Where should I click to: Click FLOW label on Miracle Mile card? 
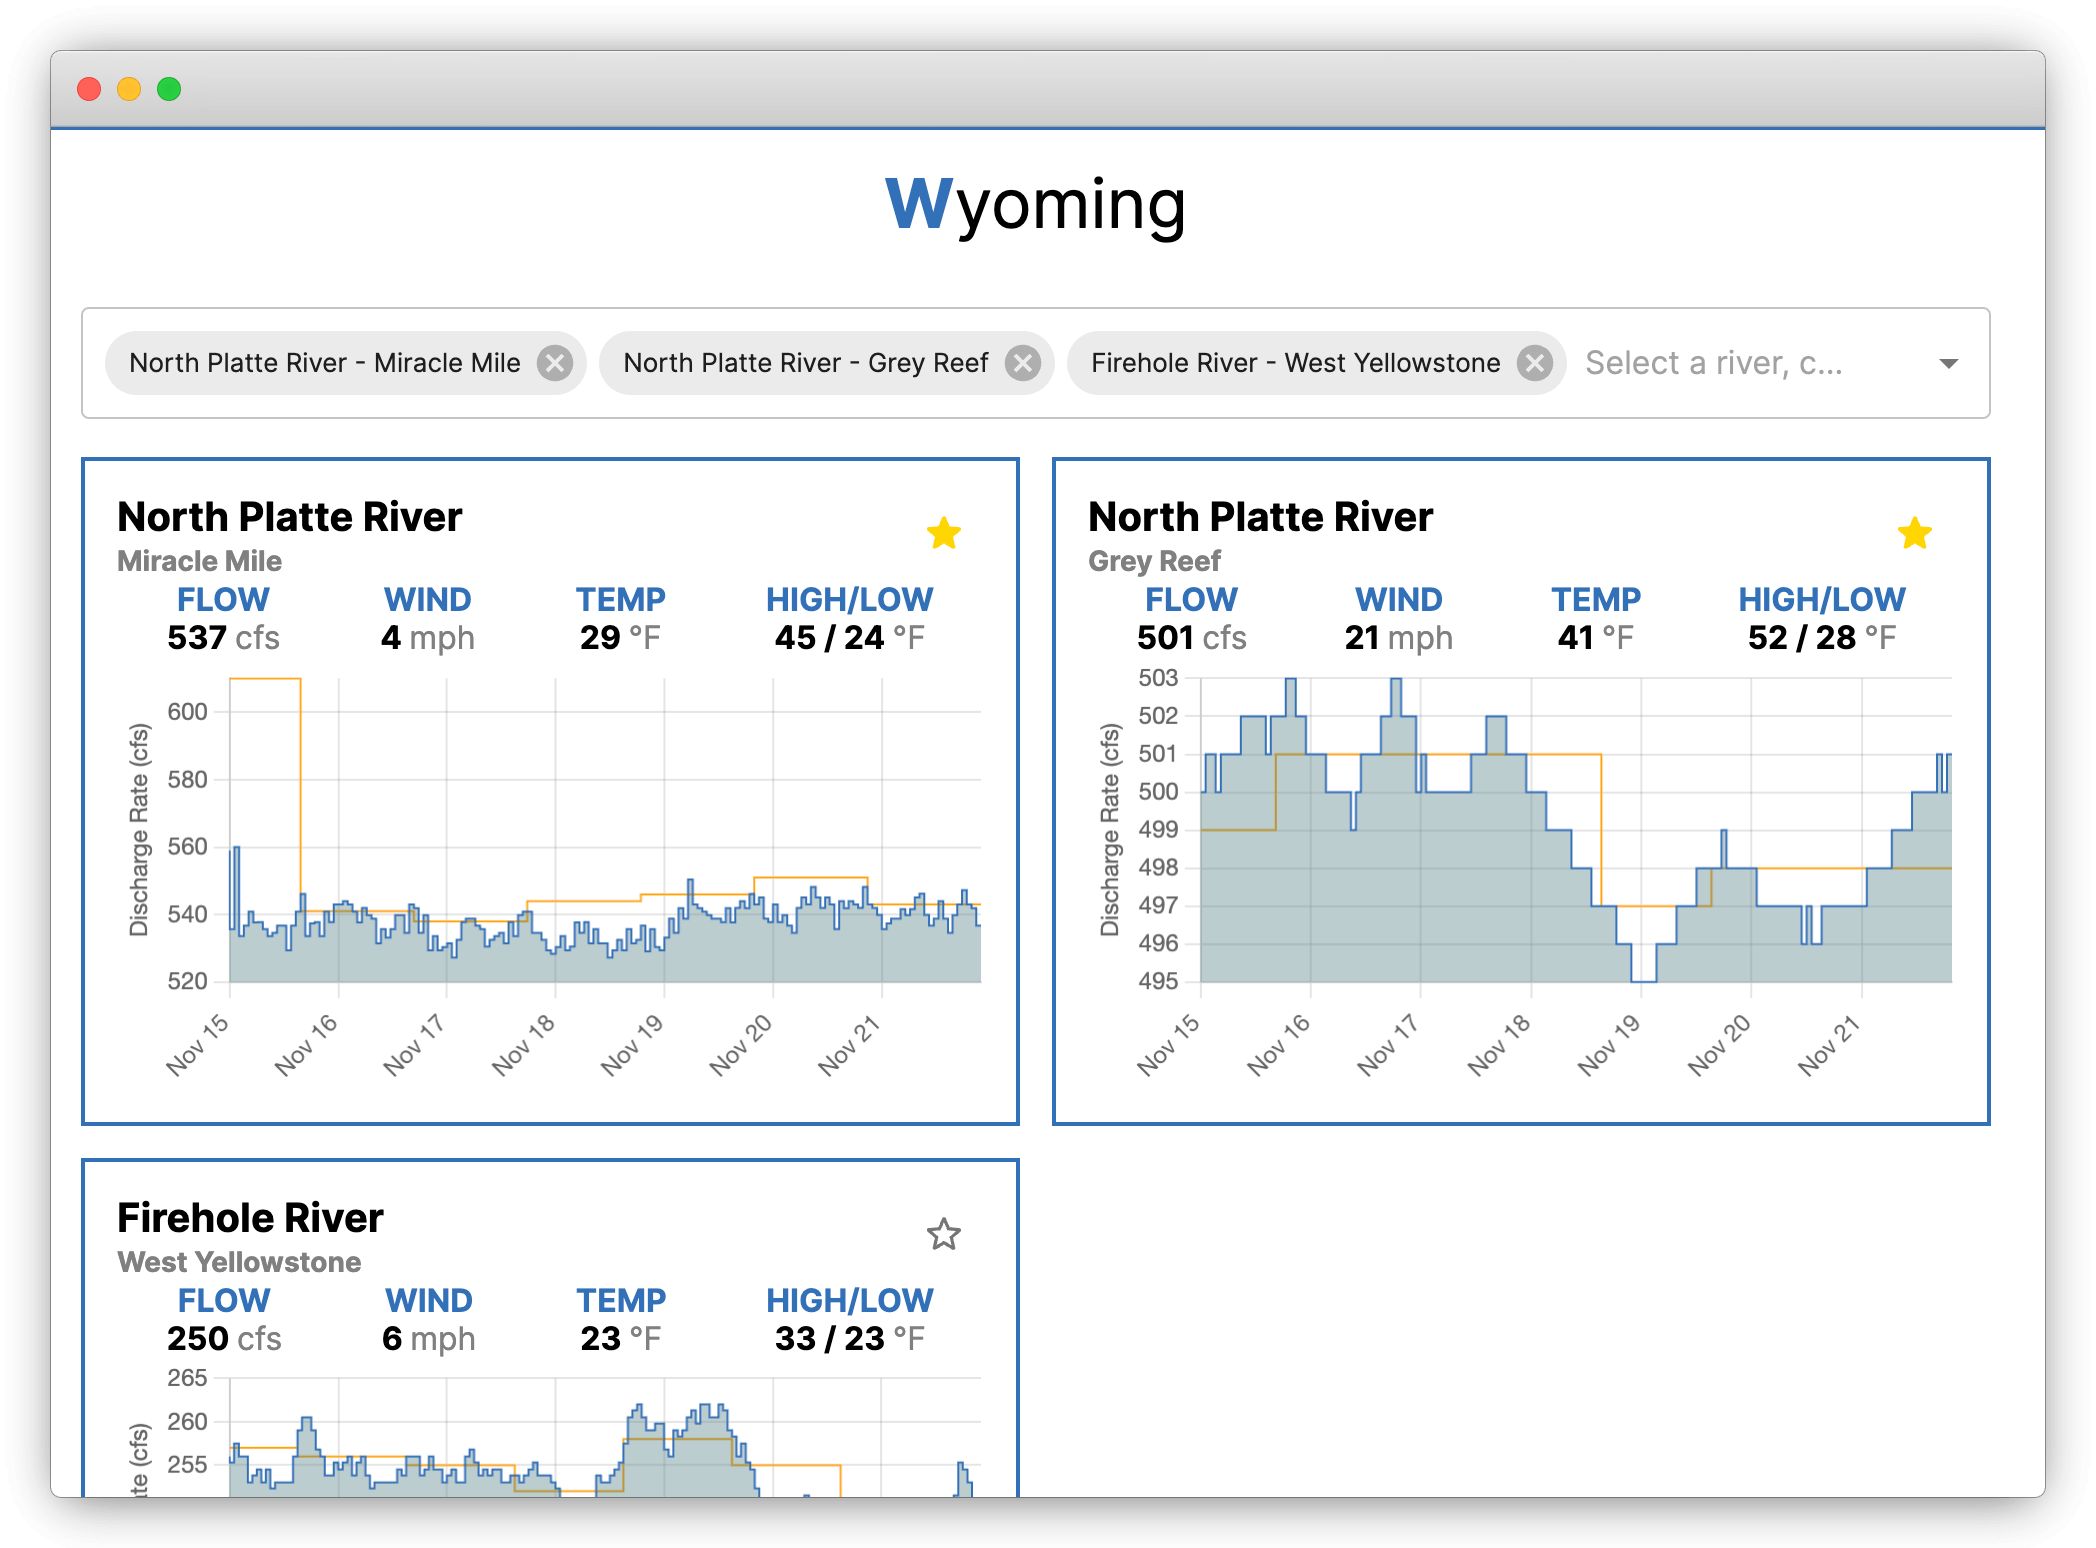[223, 599]
